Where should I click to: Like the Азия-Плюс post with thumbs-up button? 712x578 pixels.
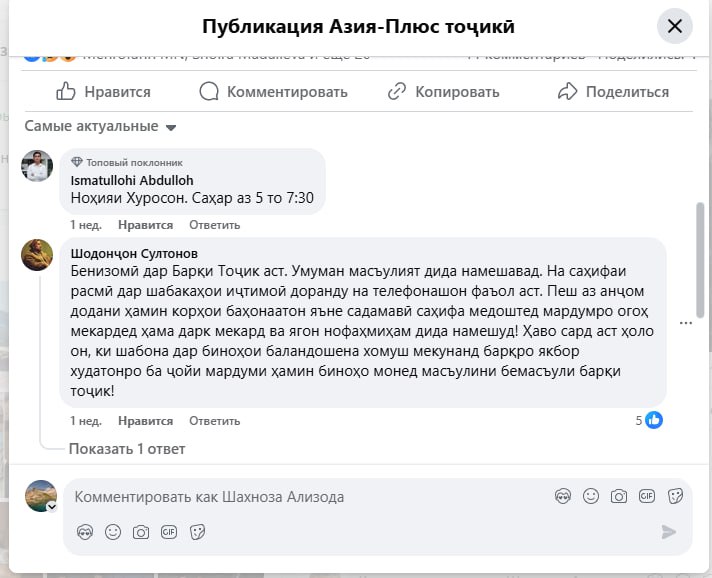103,92
